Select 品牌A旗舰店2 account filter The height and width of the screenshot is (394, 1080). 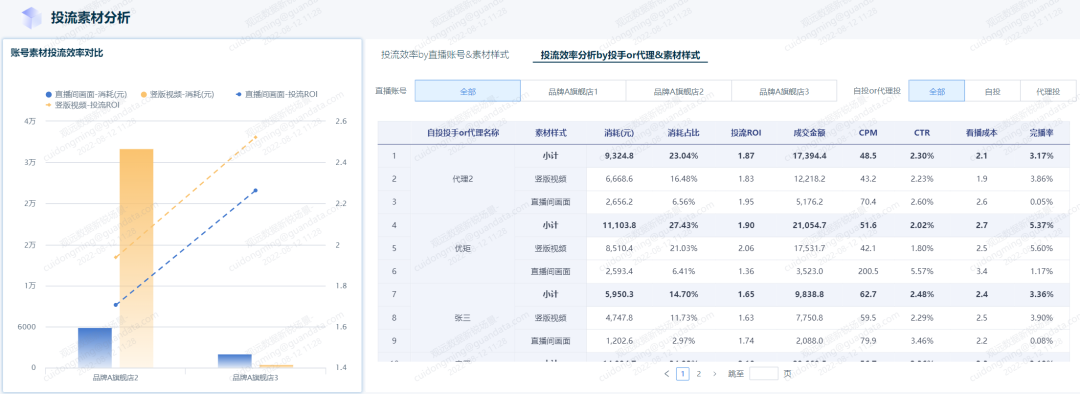click(678, 91)
